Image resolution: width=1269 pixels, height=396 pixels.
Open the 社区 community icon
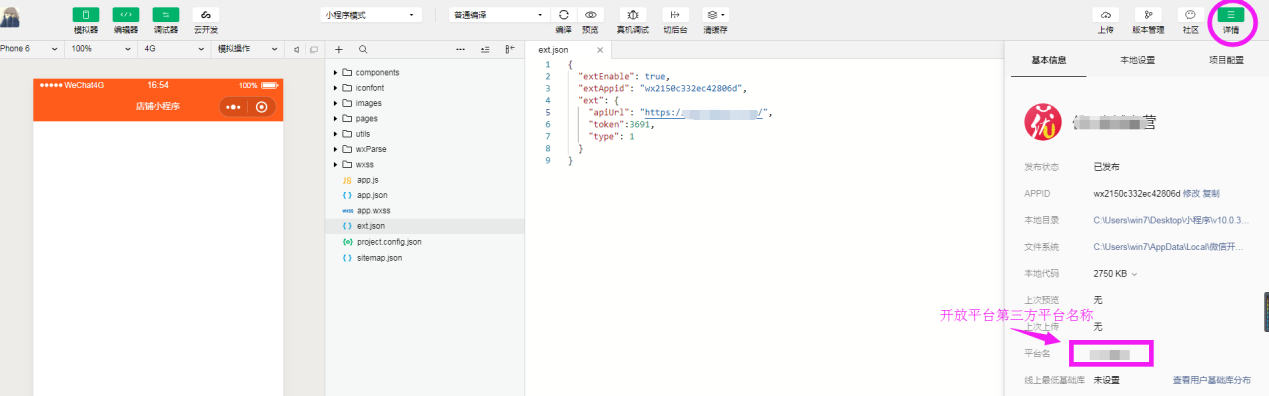(x=1190, y=15)
